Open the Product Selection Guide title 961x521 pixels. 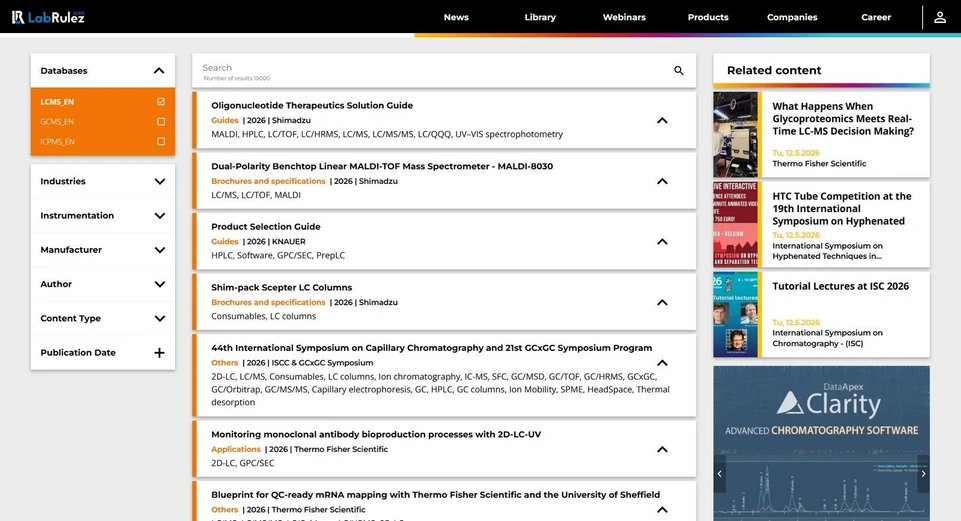266,227
